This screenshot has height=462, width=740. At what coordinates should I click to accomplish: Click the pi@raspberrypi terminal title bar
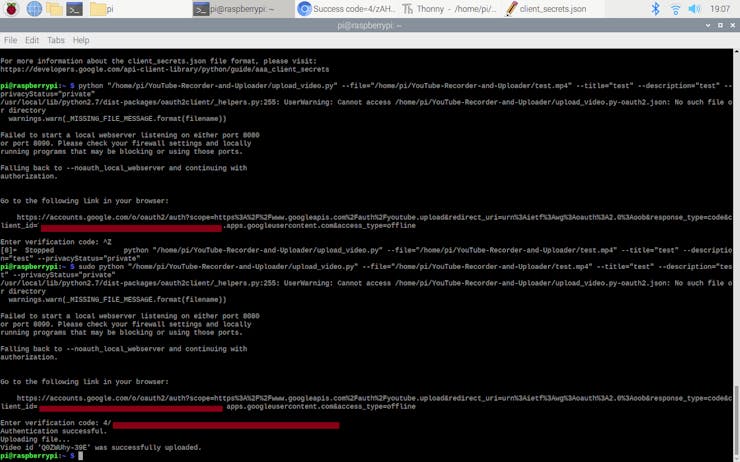click(370, 25)
